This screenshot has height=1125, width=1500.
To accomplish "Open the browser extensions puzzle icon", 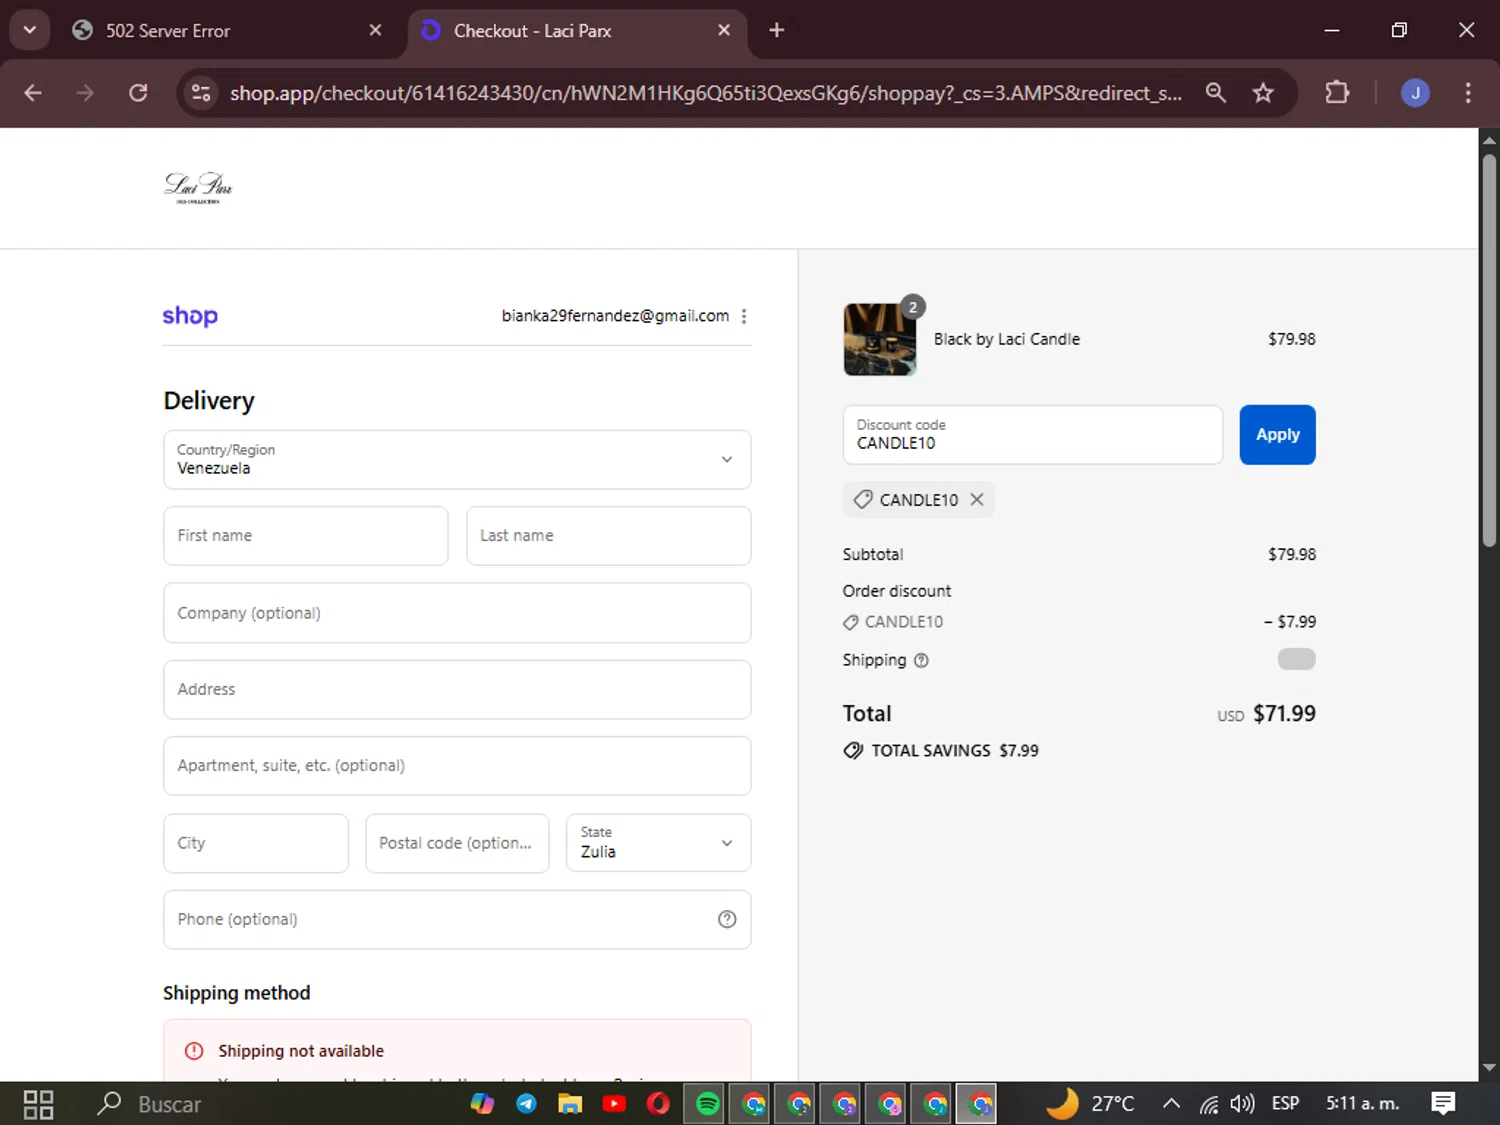I will tap(1337, 93).
